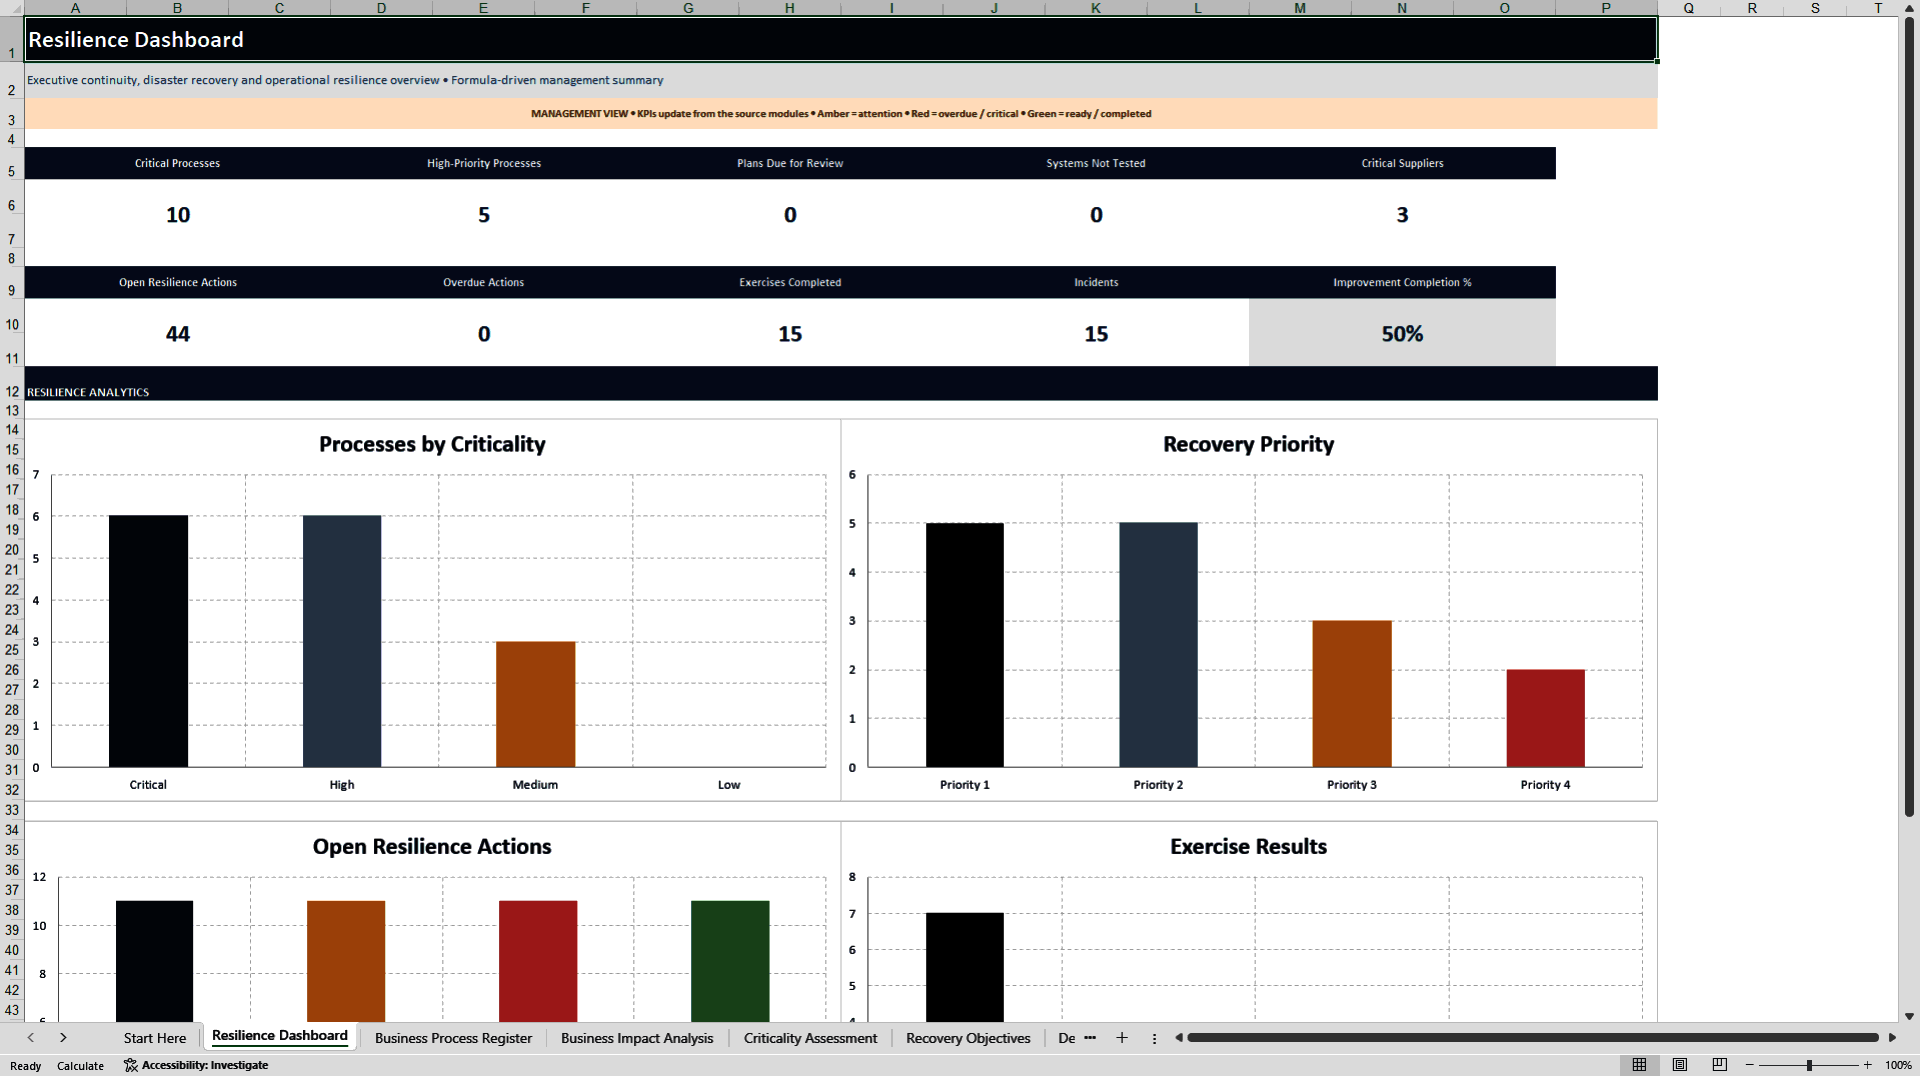Click the 100% zoom level button
This screenshot has width=1920, height=1076.
[1898, 1065]
